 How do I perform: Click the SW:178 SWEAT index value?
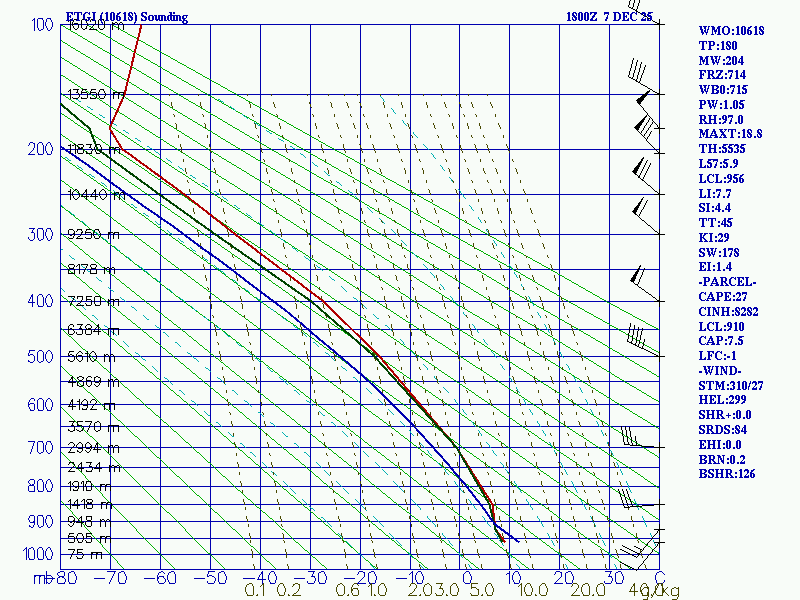coord(719,252)
